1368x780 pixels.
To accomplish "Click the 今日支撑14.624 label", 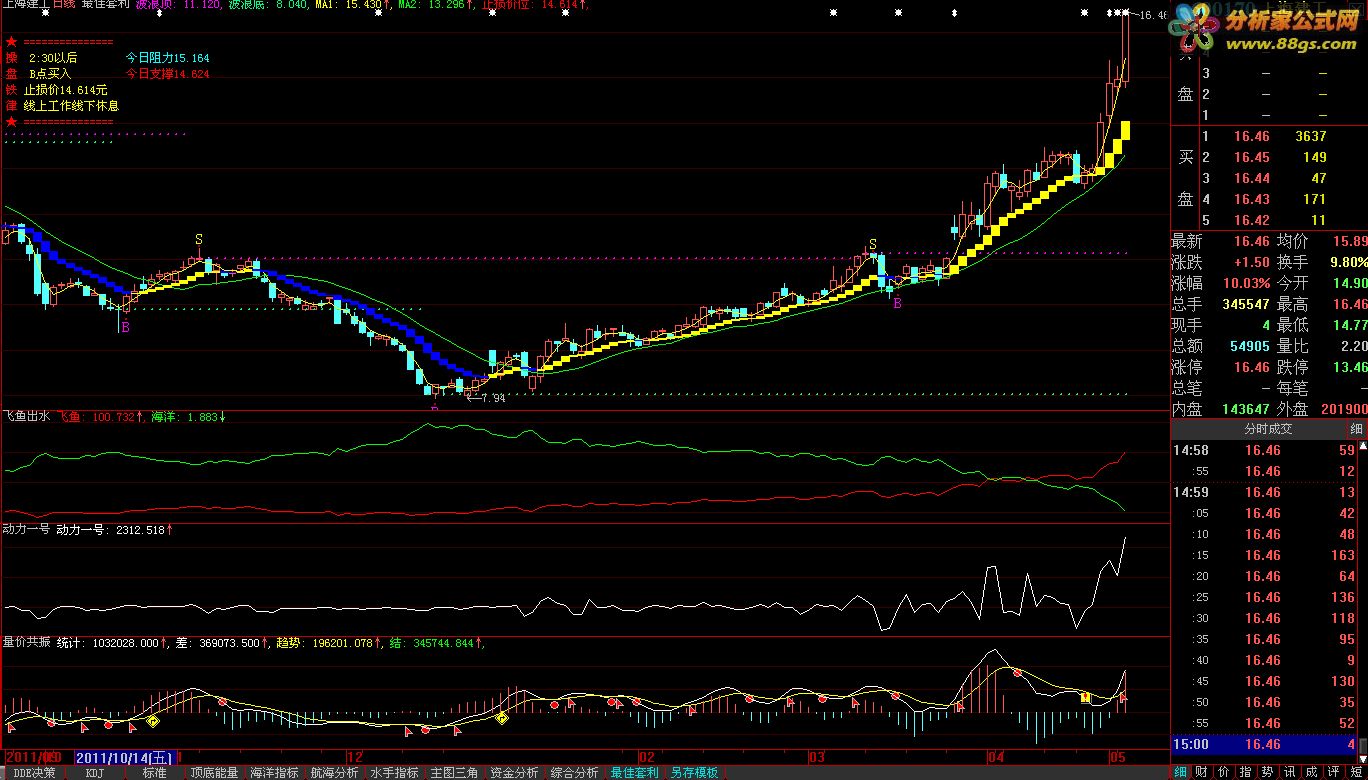I will tap(168, 73).
